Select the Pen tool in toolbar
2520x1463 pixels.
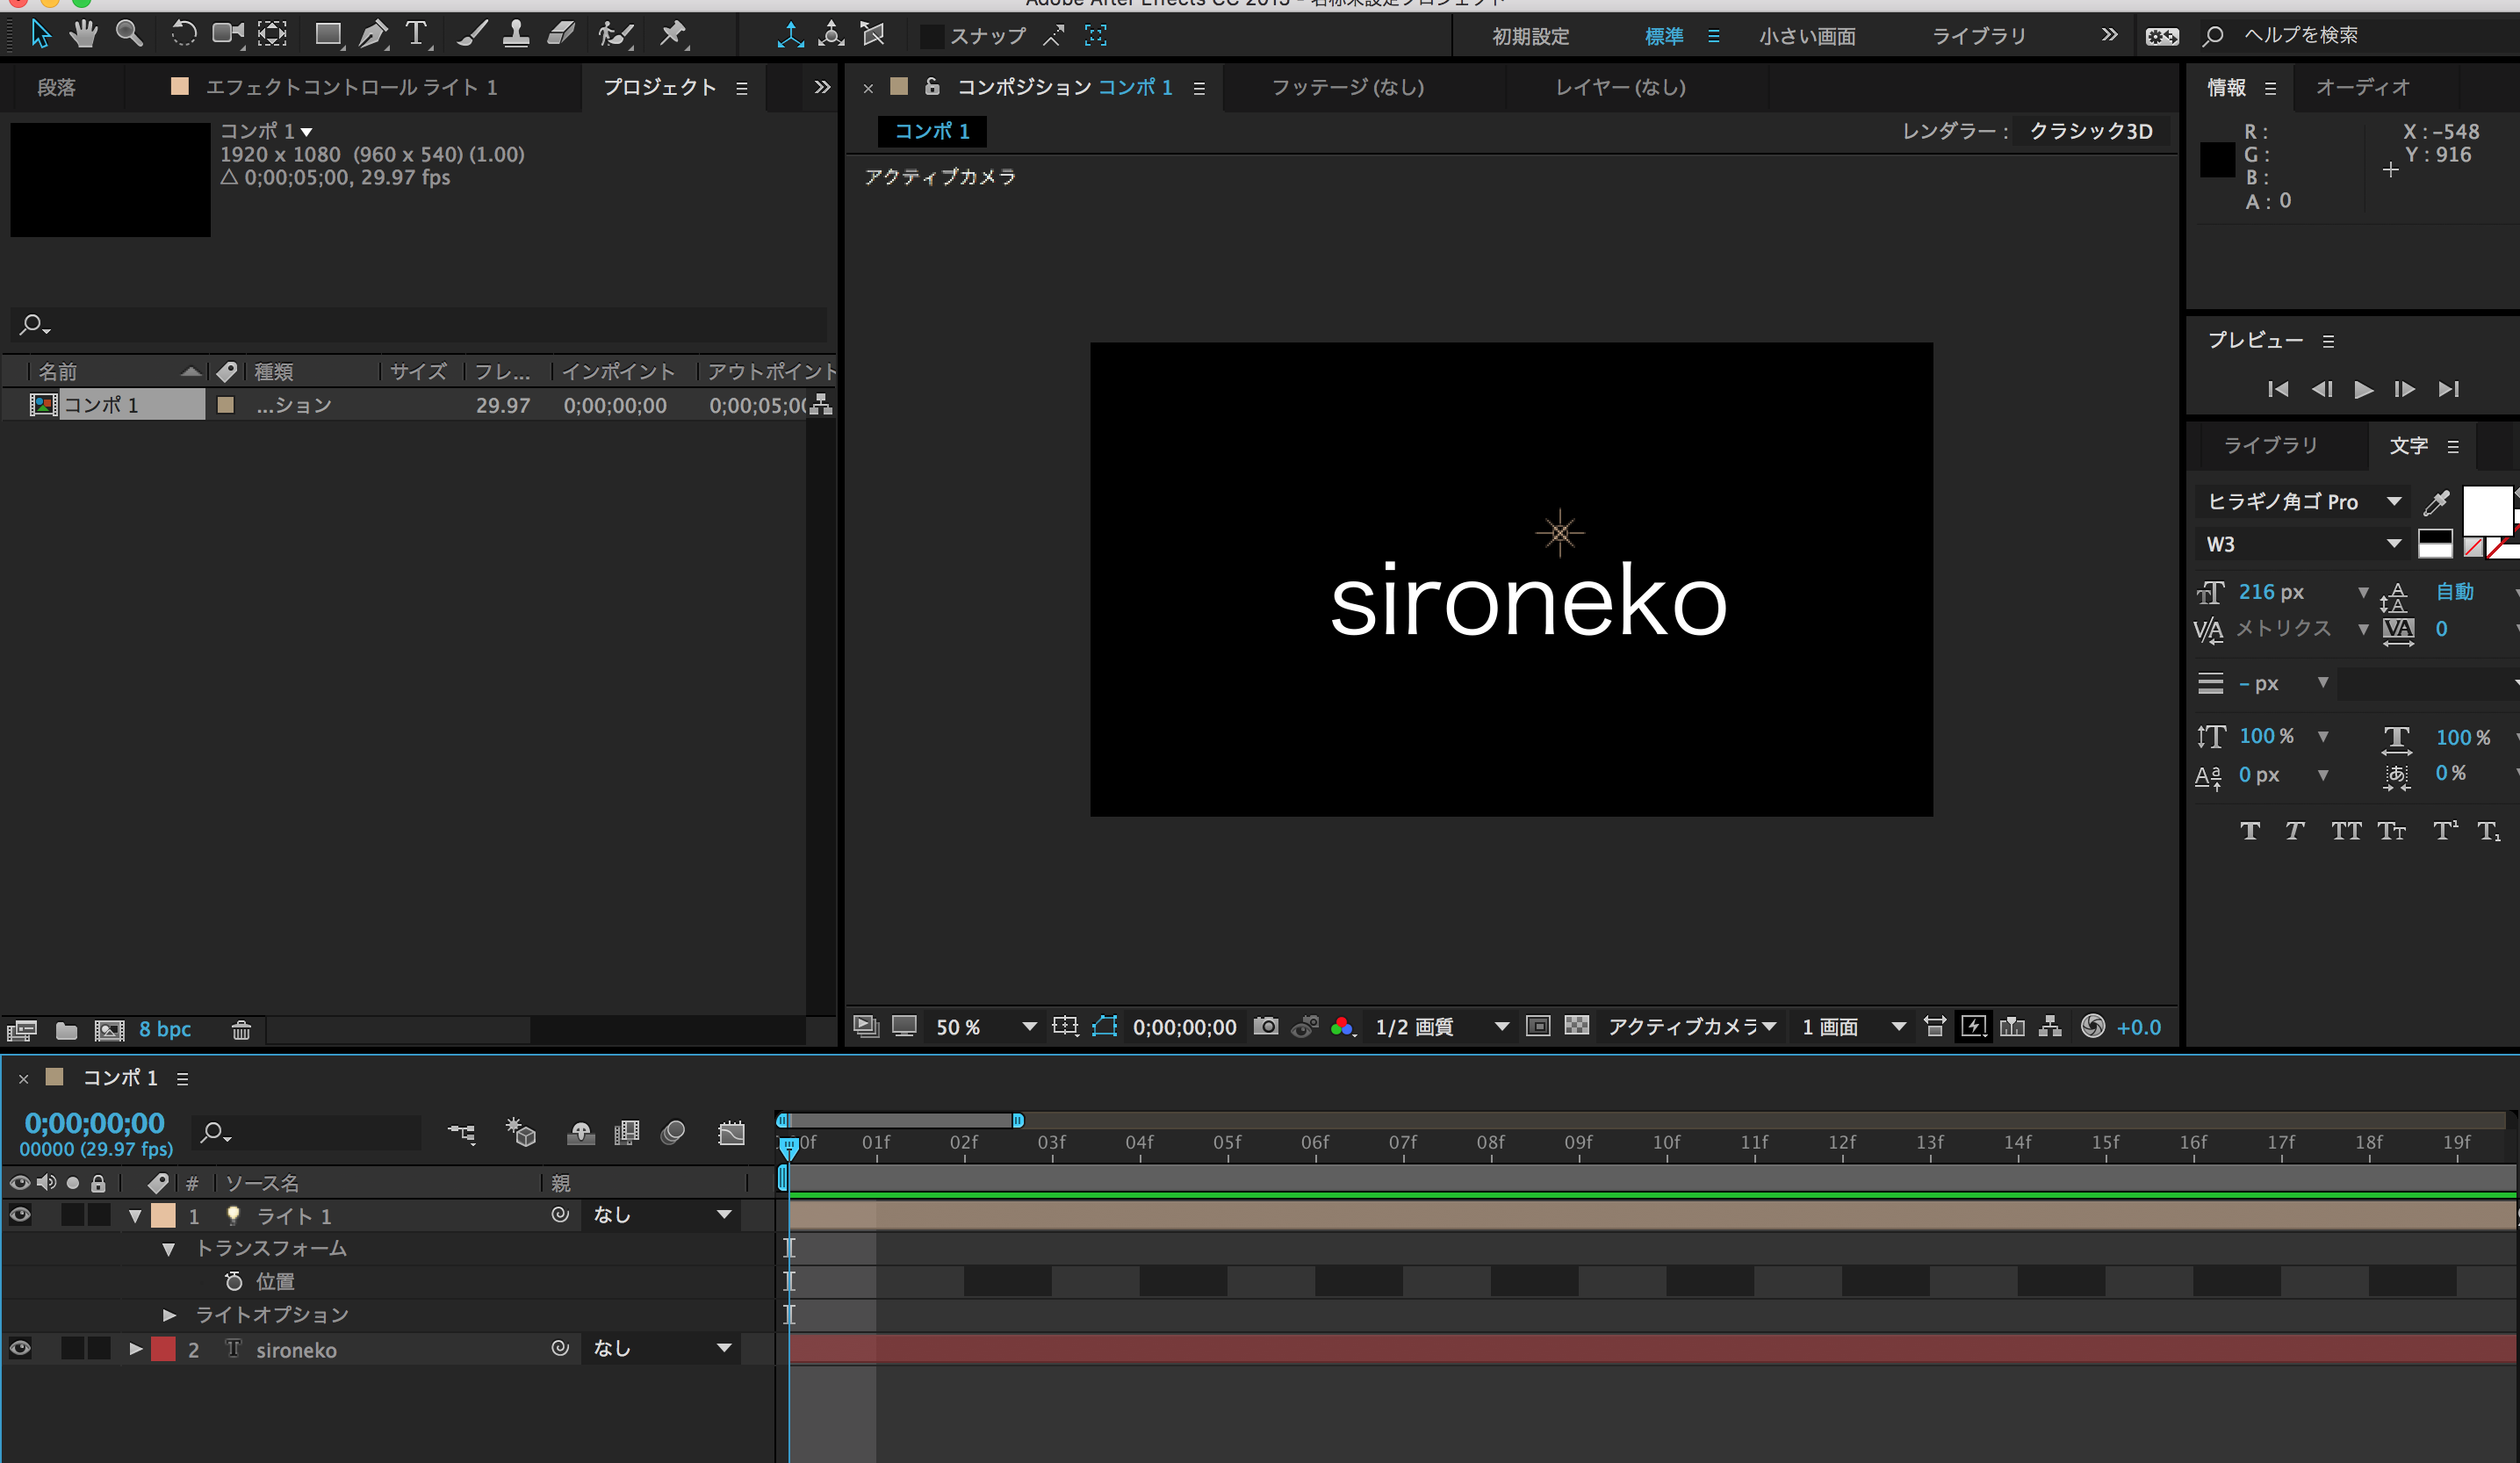[372, 35]
